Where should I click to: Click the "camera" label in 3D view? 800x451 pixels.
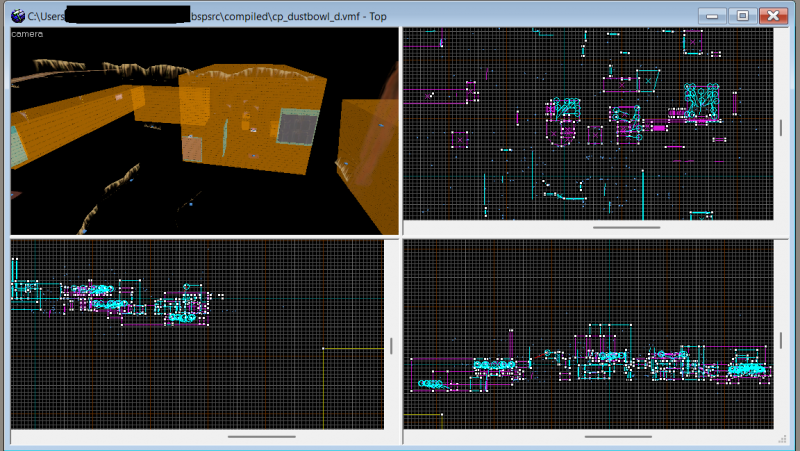[x=27, y=34]
